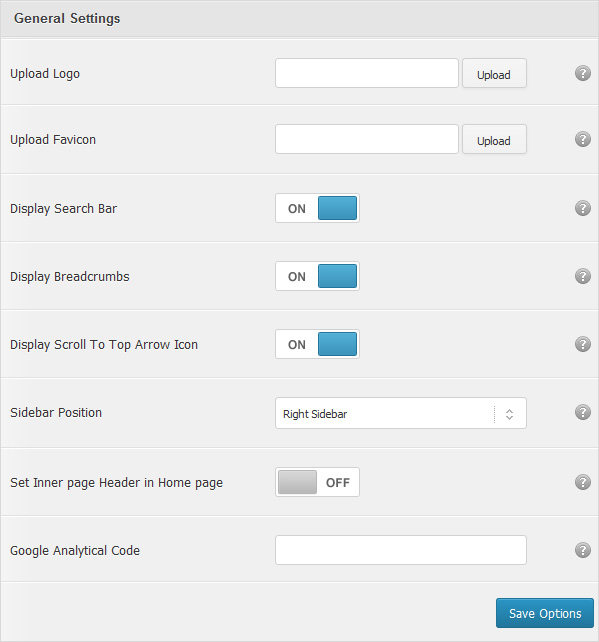The image size is (599, 642).
Task: Click help icon for Google Analytical Code
Action: tap(583, 550)
